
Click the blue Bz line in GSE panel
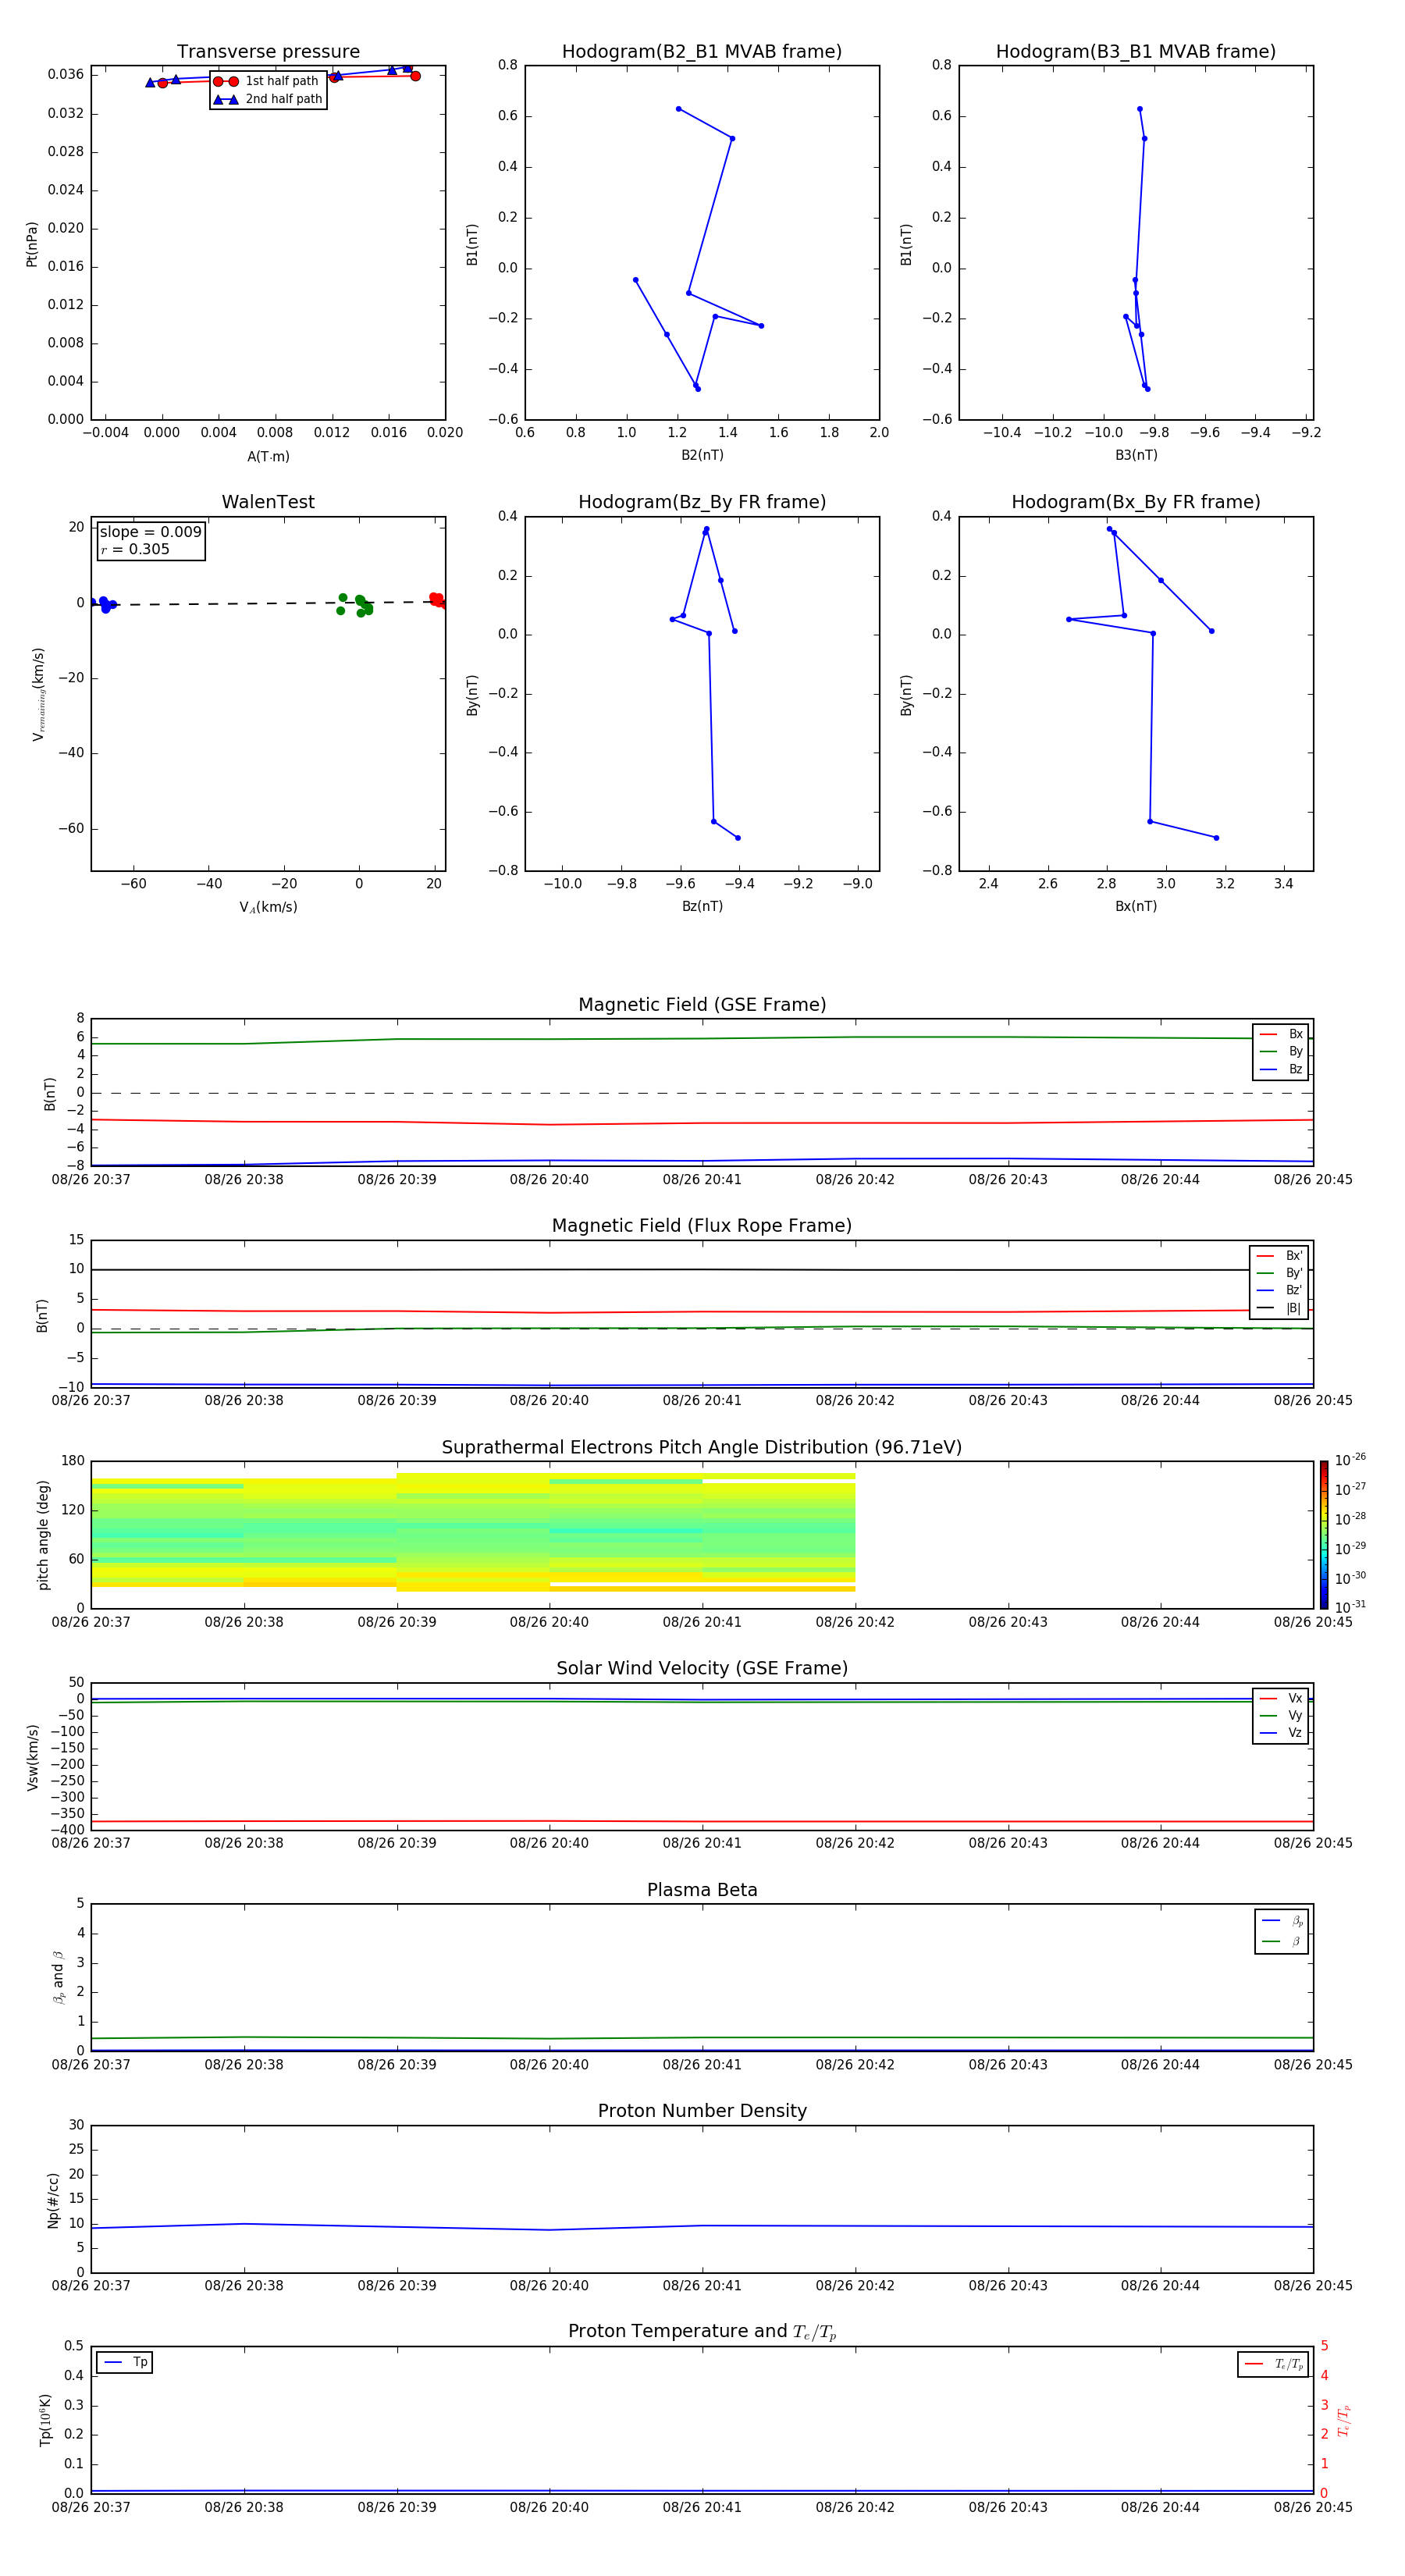[x=702, y=1161]
